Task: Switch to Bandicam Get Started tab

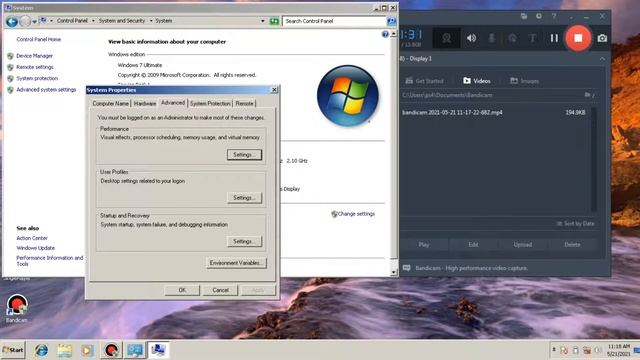Action: point(424,81)
